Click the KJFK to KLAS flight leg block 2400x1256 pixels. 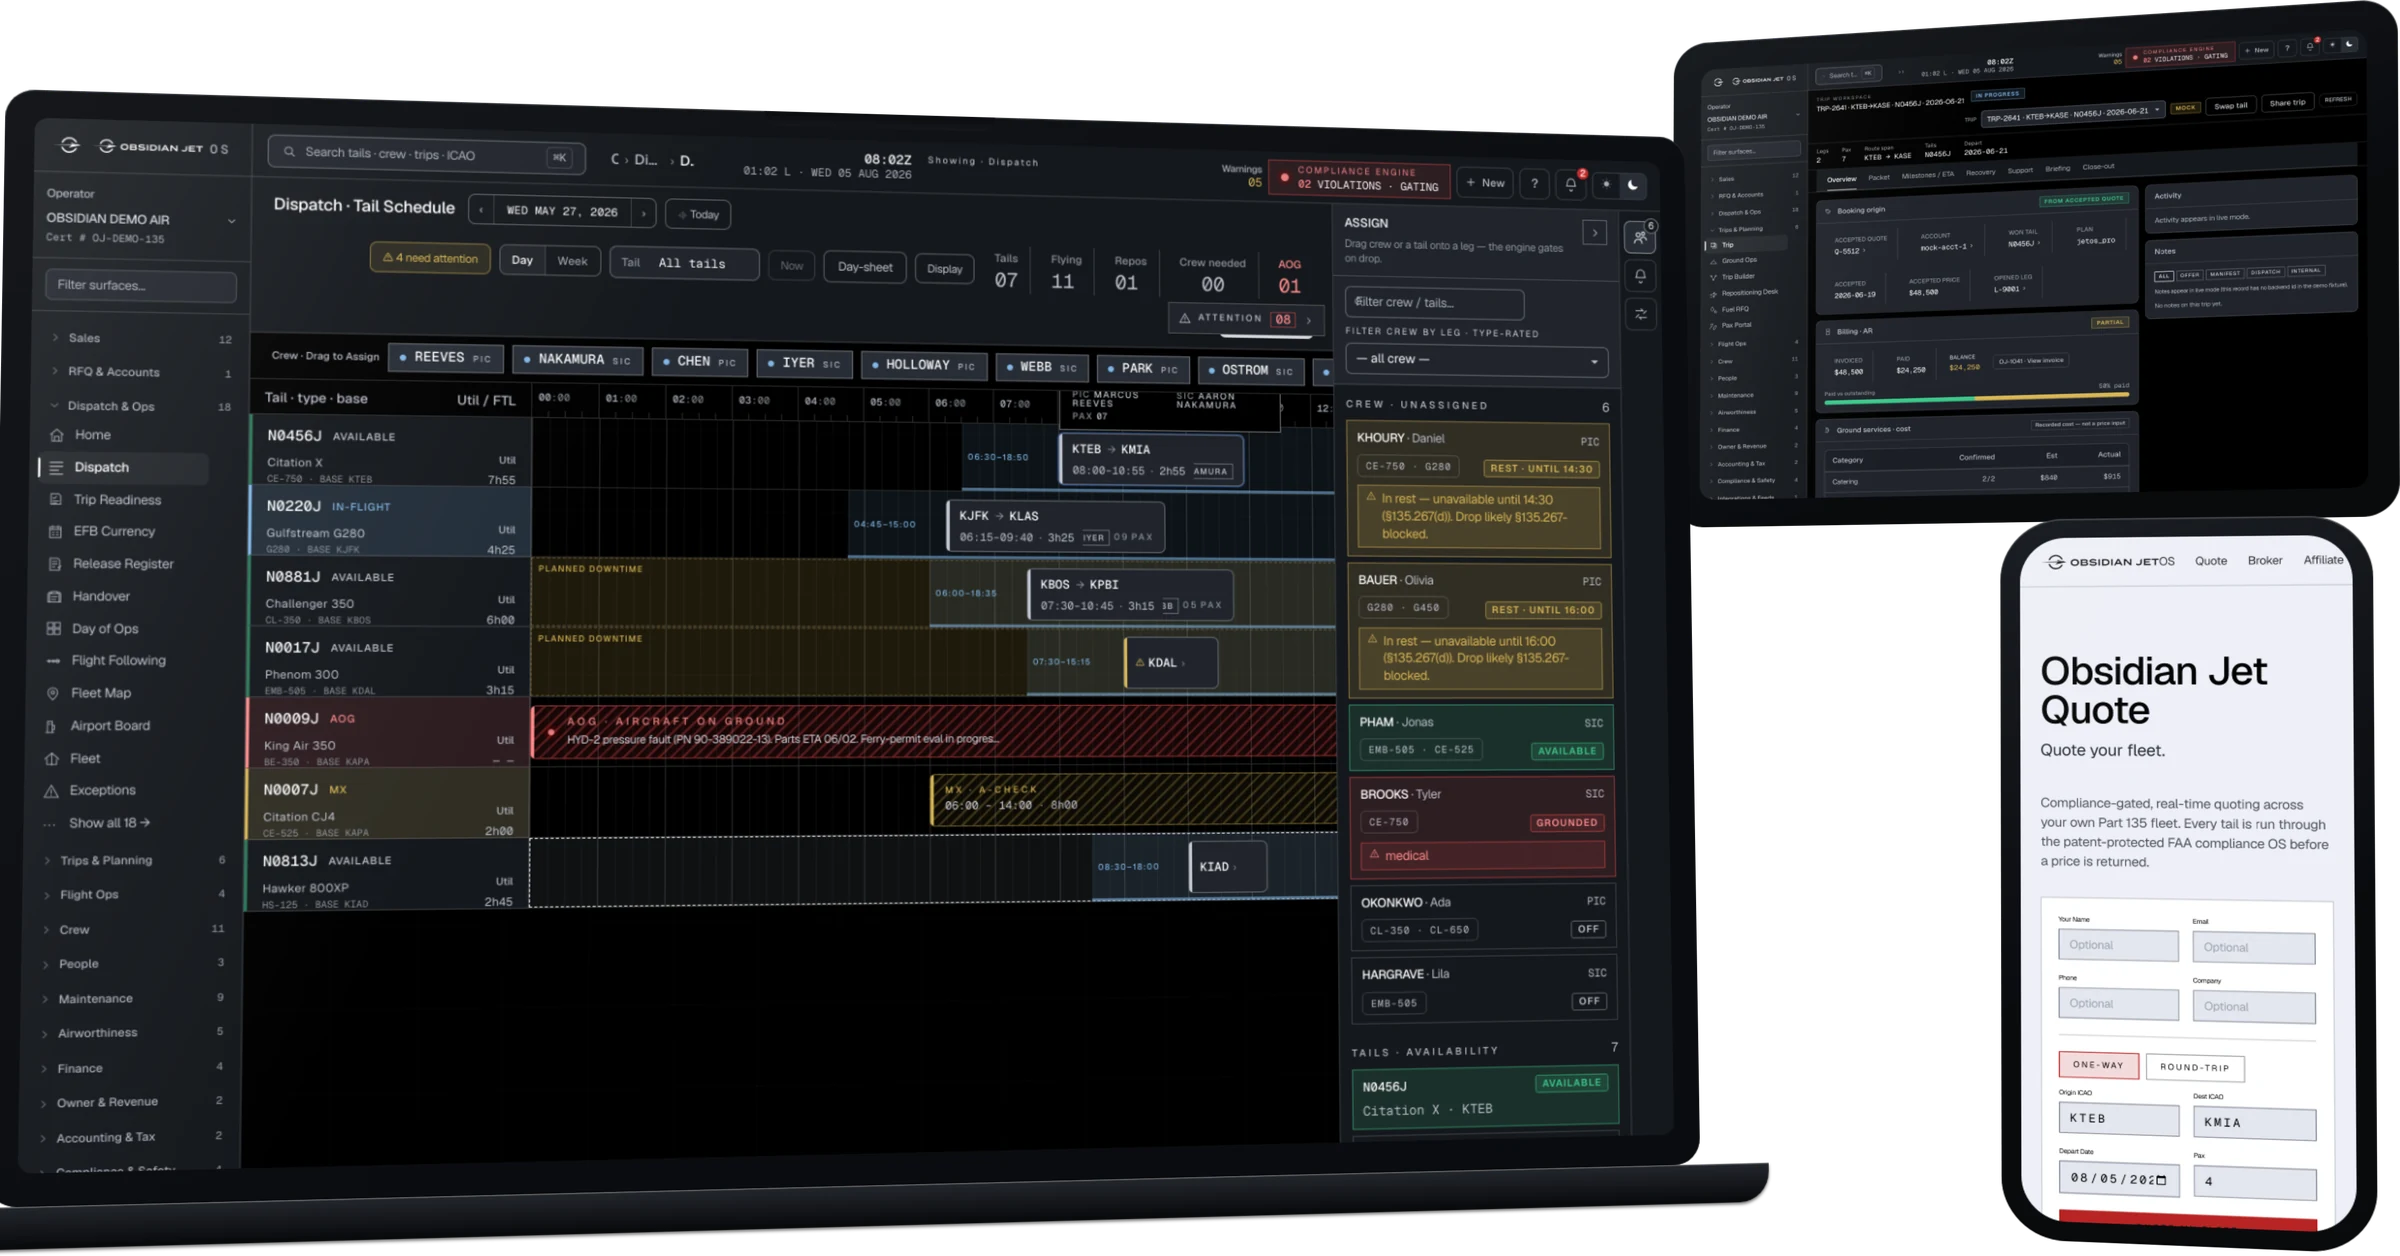1055,527
